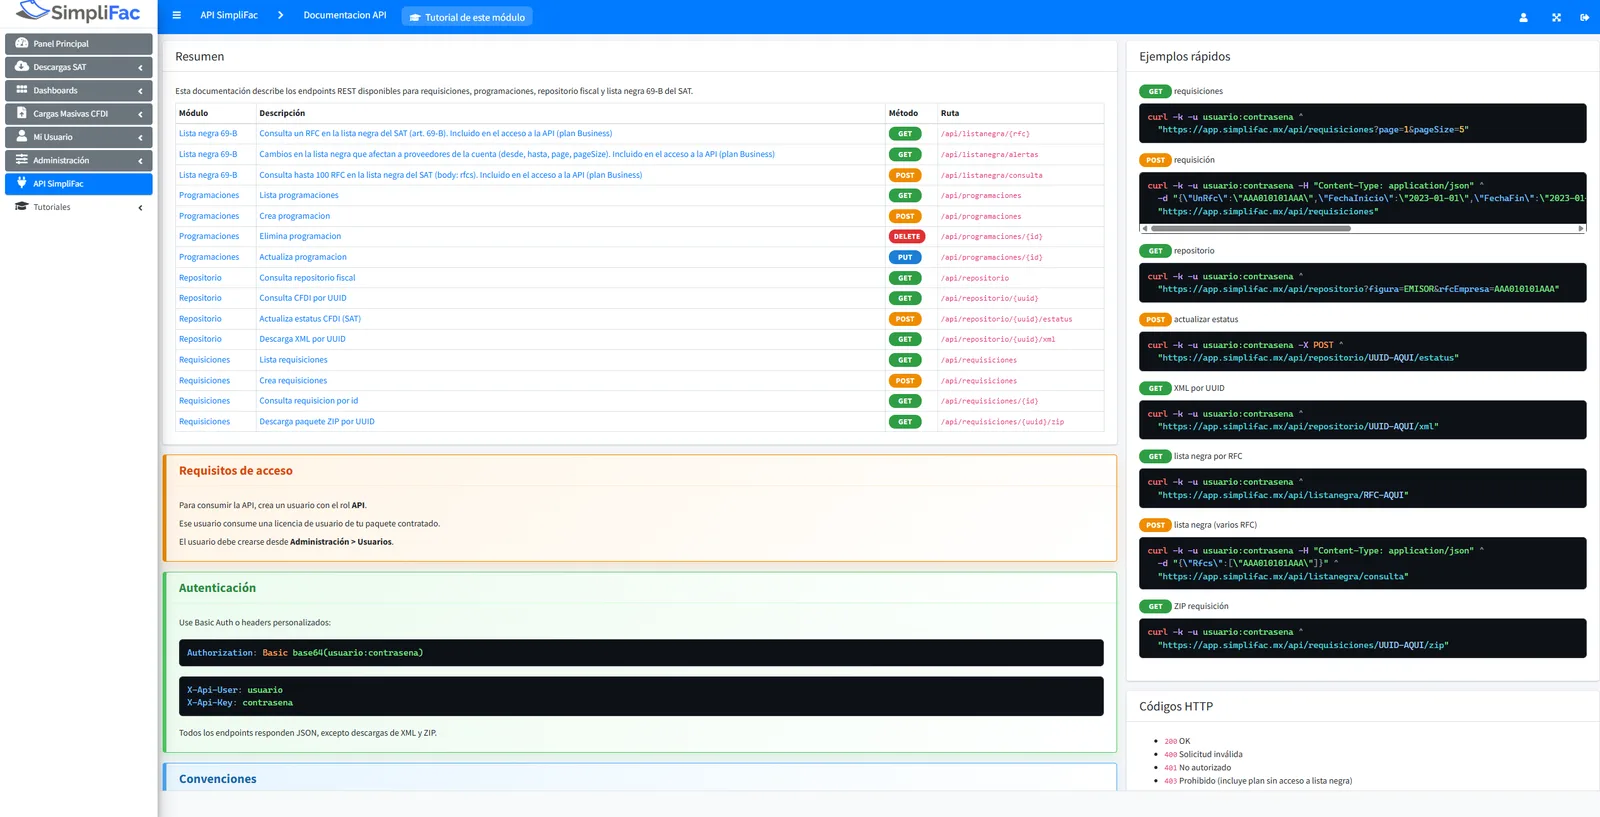Click the Convenciones section heading
The image size is (1600, 817).
coord(218,779)
